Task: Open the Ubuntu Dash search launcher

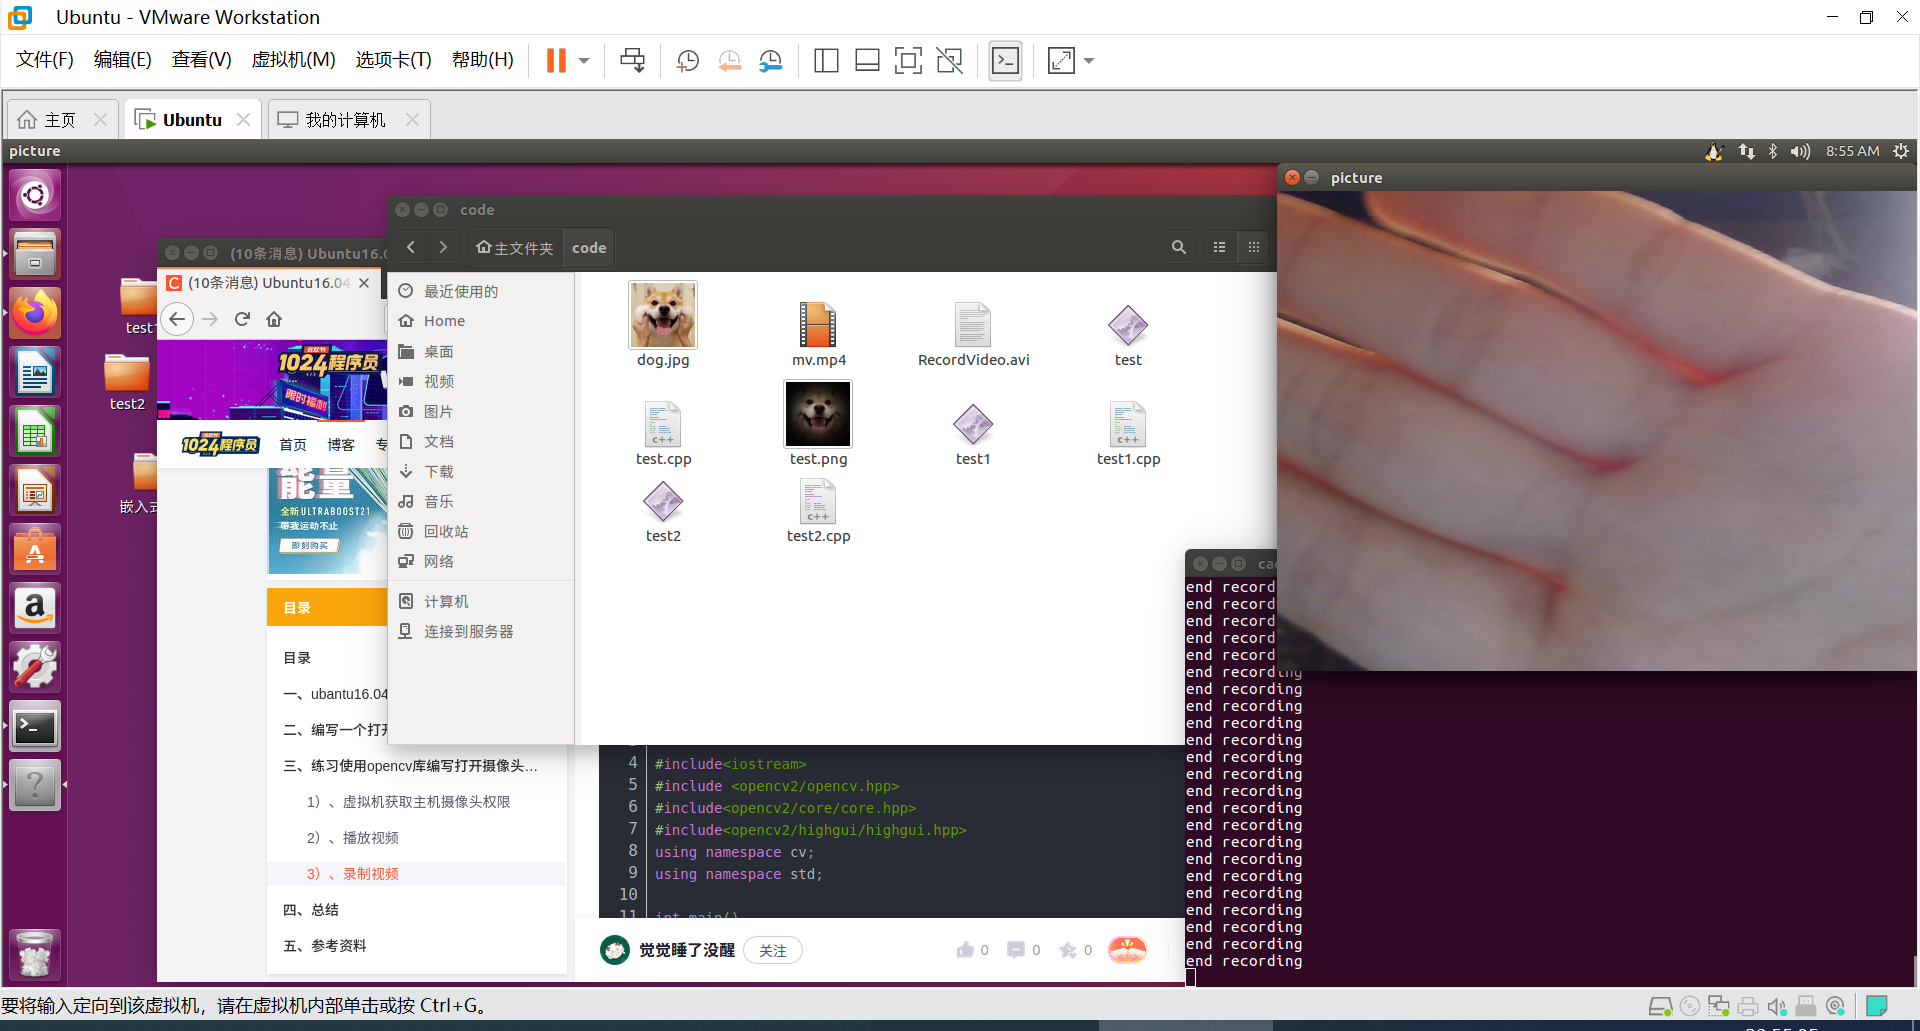Action: pos(35,194)
